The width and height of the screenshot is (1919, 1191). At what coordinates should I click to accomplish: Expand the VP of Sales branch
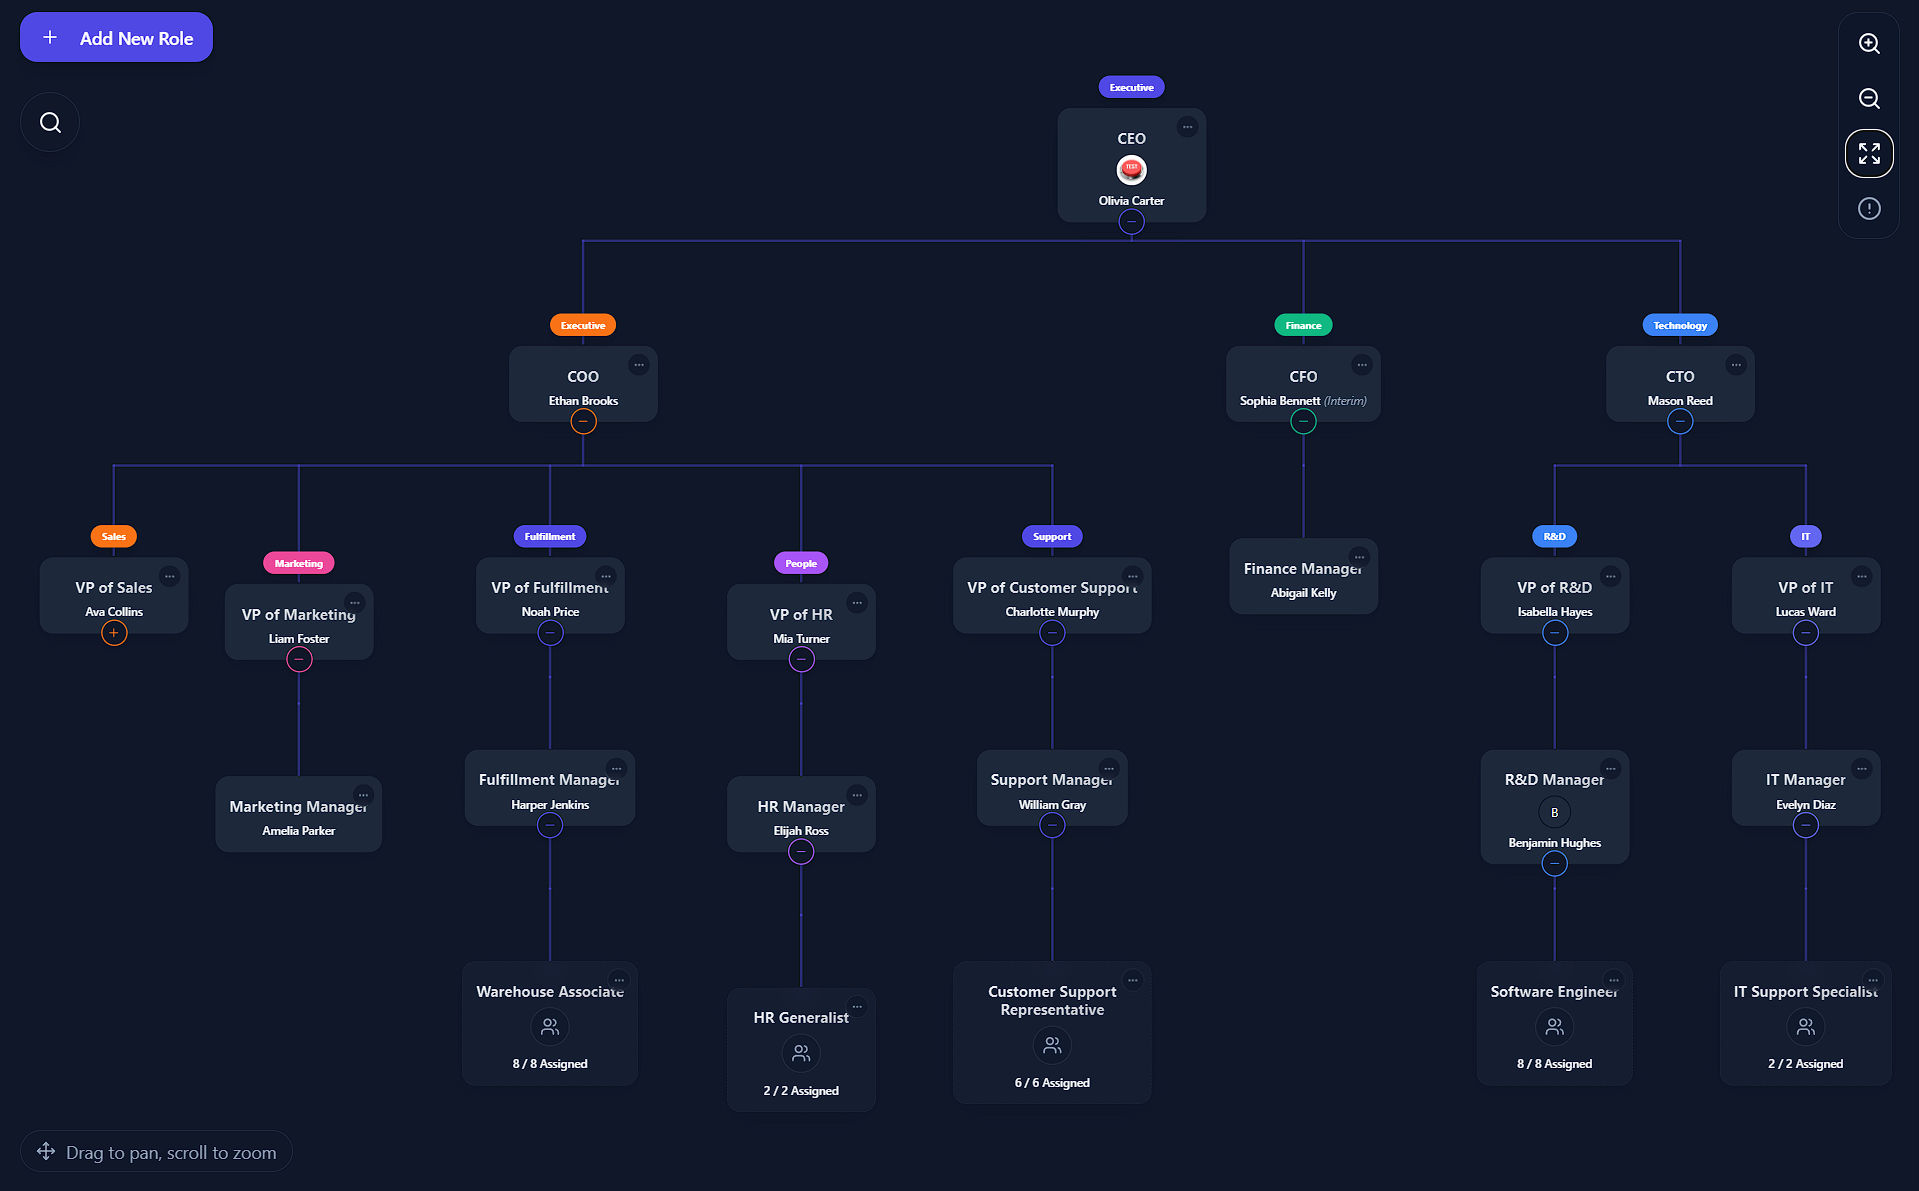113,633
